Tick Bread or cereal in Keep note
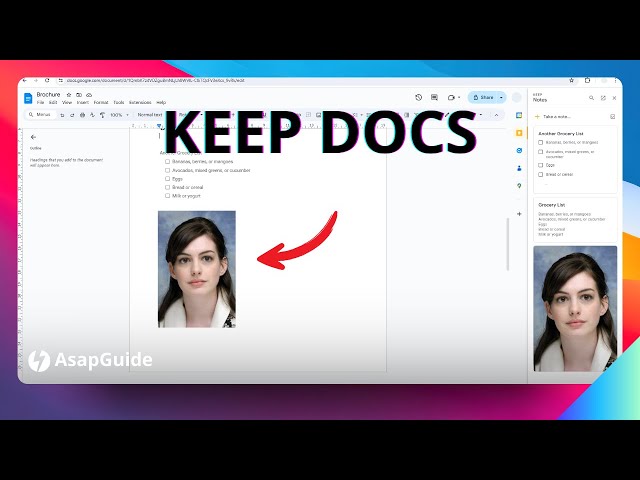This screenshot has height=480, width=640. [x=540, y=174]
